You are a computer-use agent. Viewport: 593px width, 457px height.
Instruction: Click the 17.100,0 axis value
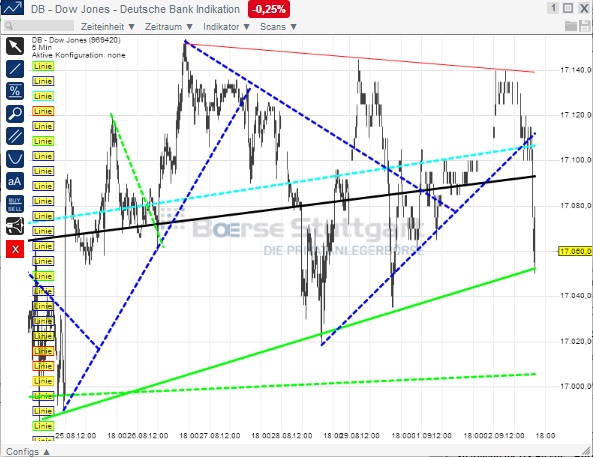pos(575,160)
